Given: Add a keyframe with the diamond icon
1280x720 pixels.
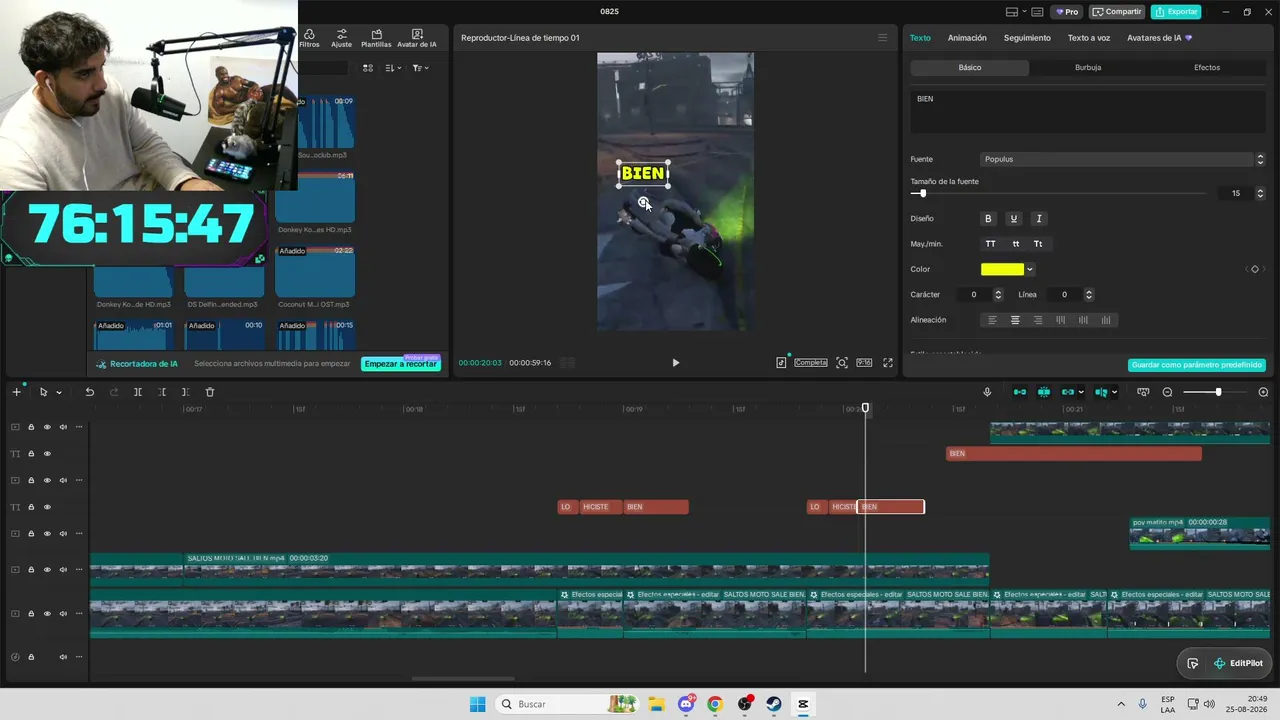Looking at the screenshot, I should point(1255,269).
